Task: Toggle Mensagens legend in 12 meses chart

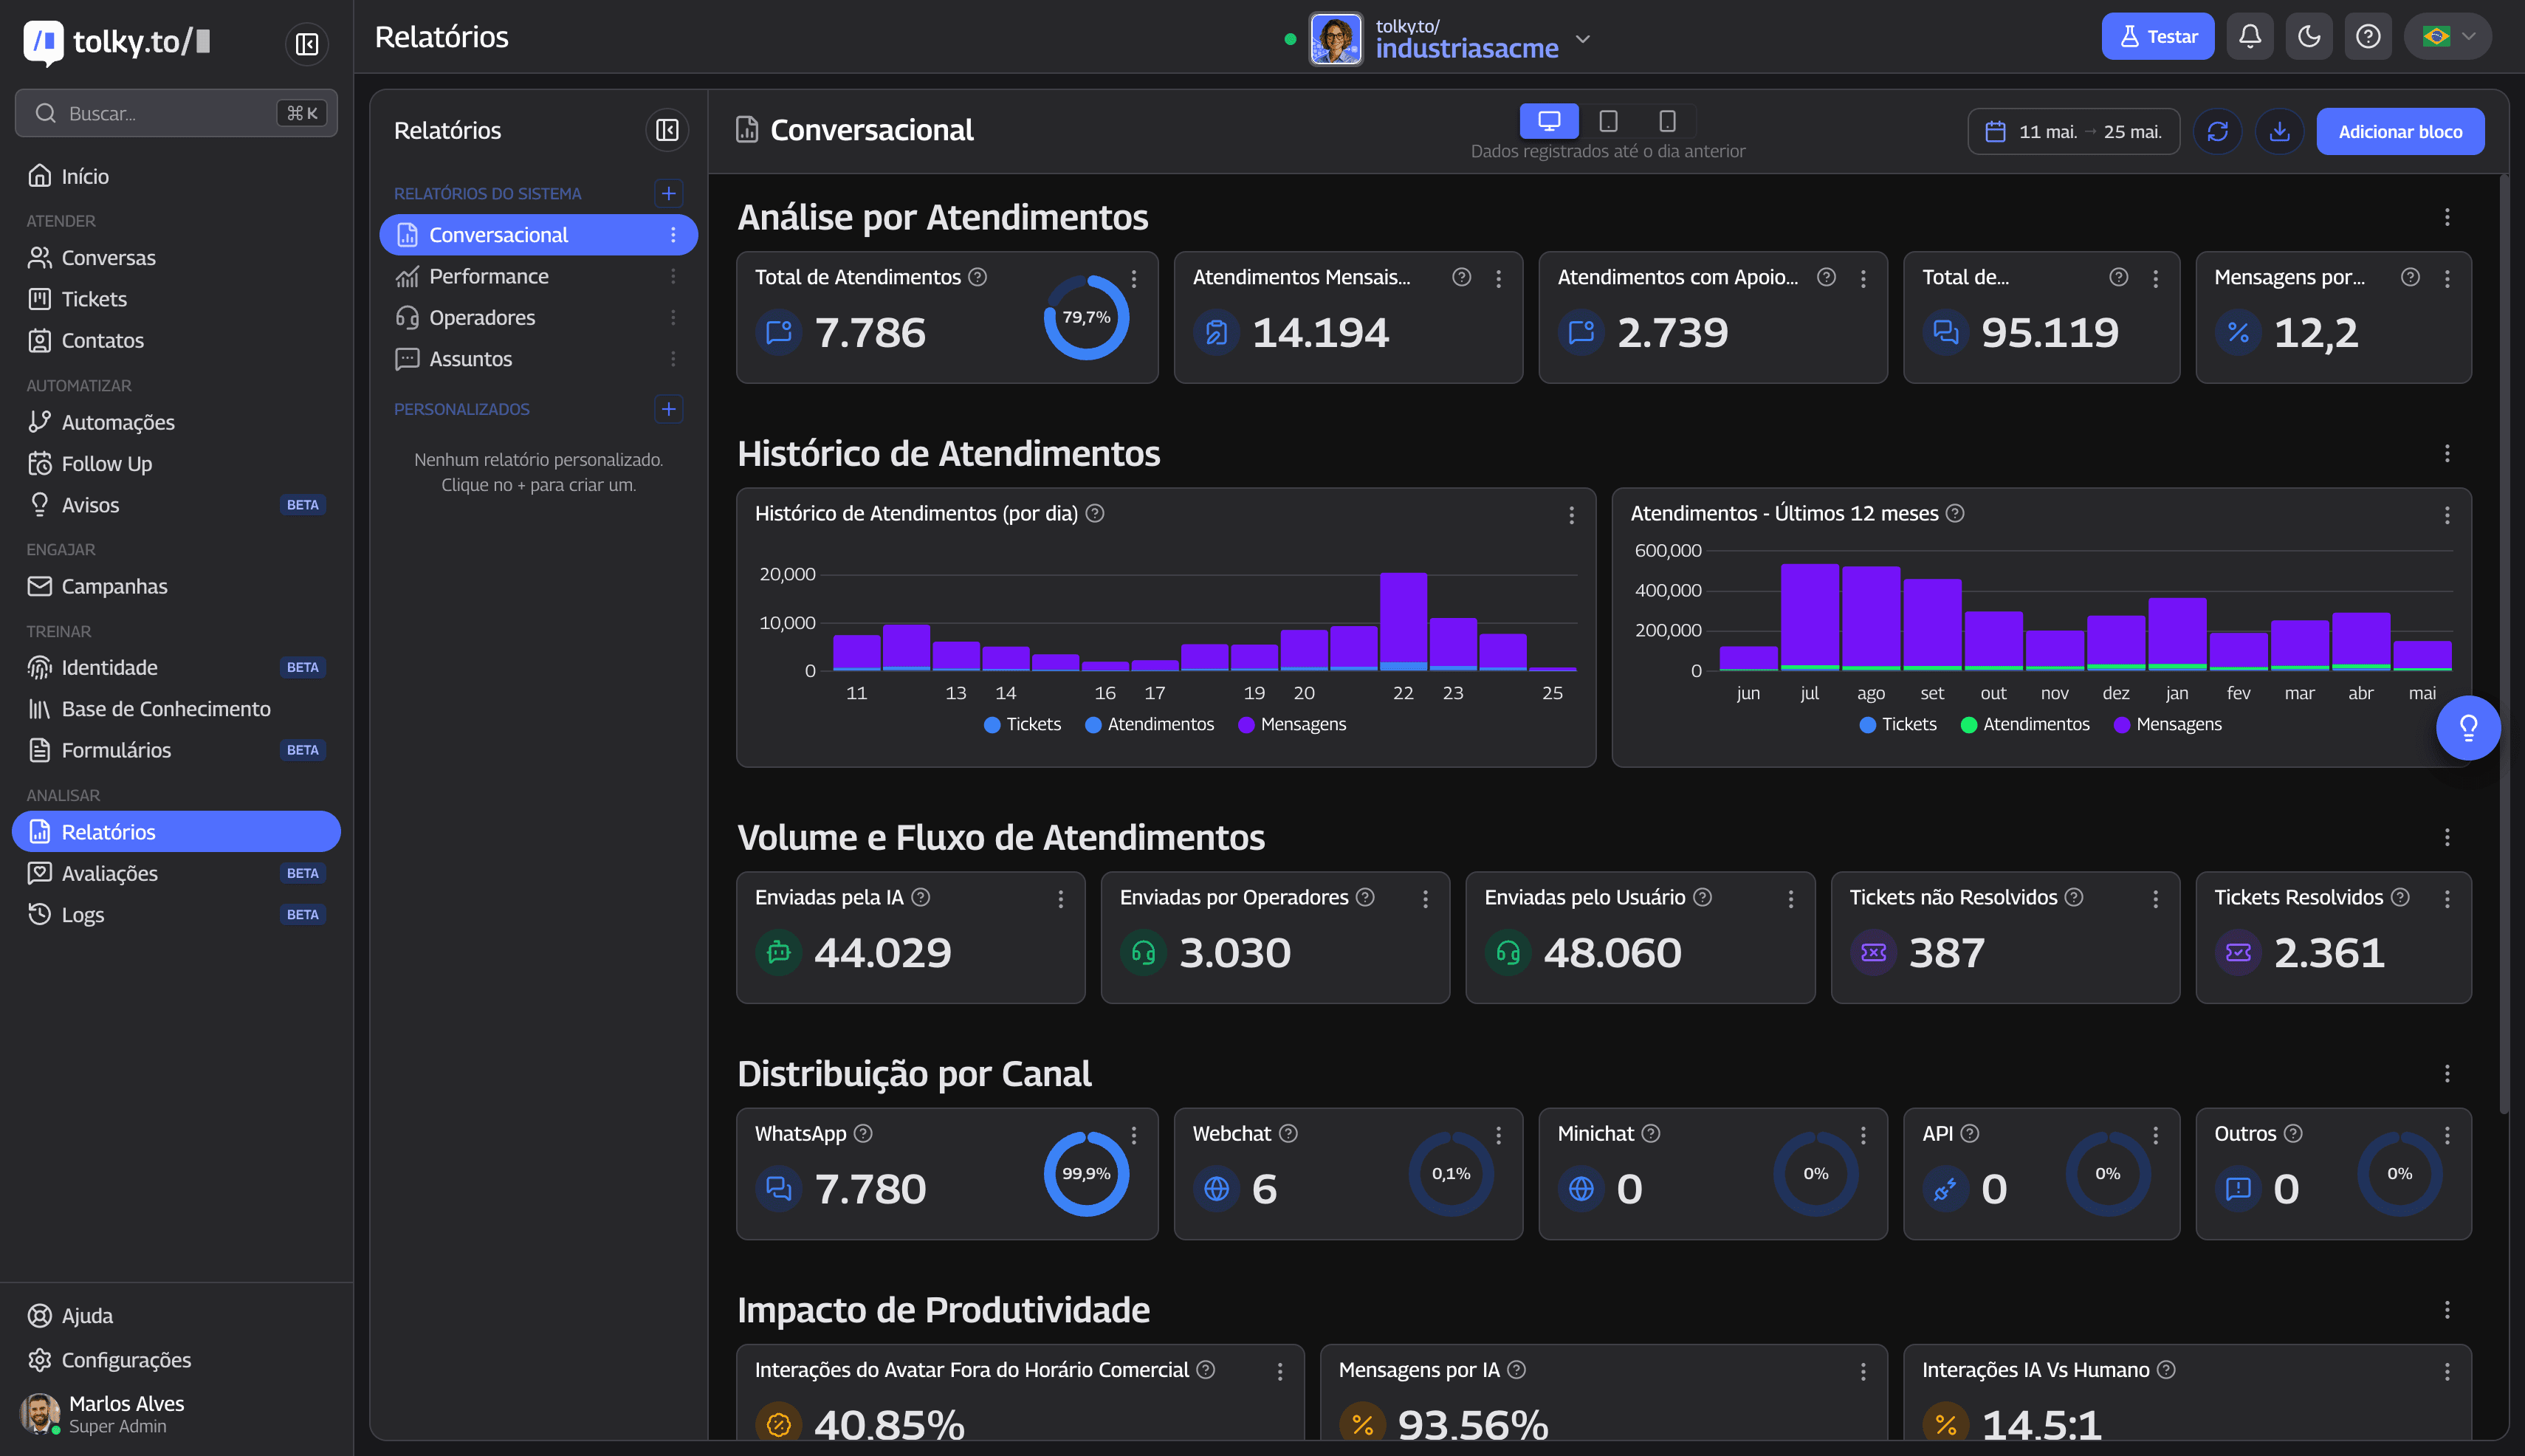Action: 2167,724
